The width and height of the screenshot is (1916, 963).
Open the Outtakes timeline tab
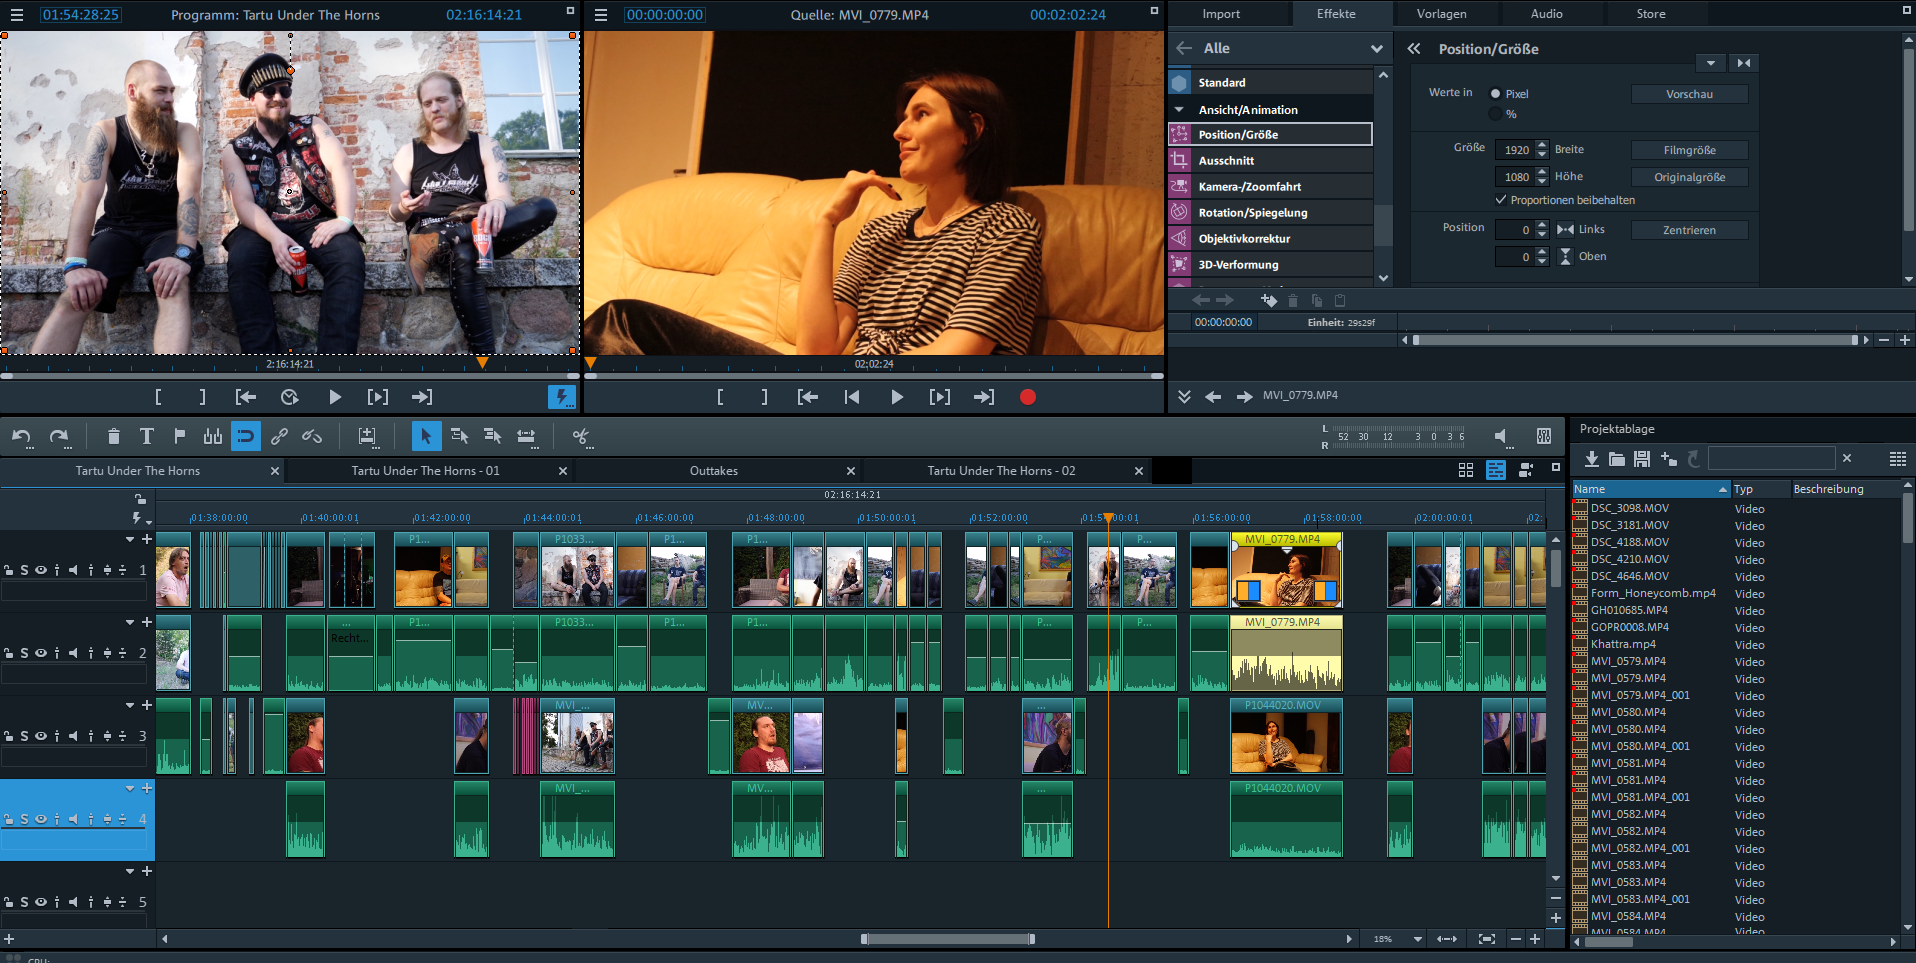coord(713,471)
